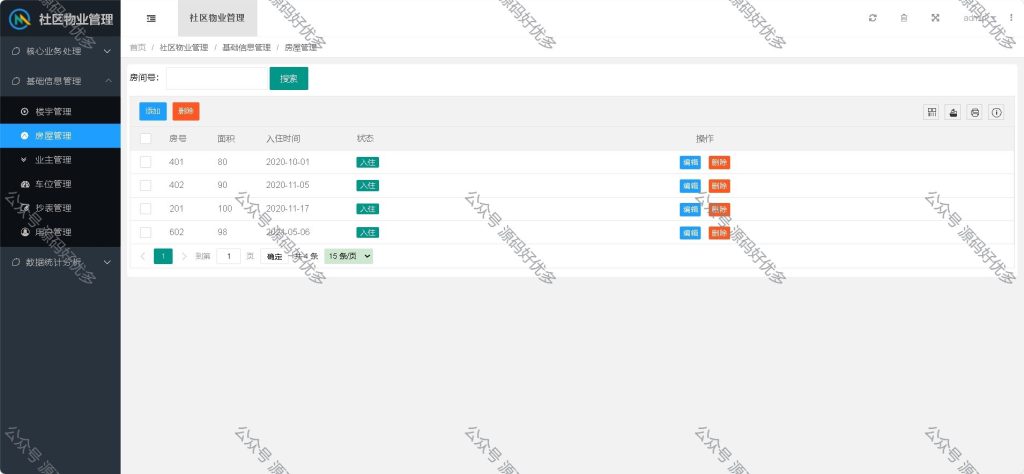Click the area value 100 cell
This screenshot has height=474, width=1024.
(225, 209)
